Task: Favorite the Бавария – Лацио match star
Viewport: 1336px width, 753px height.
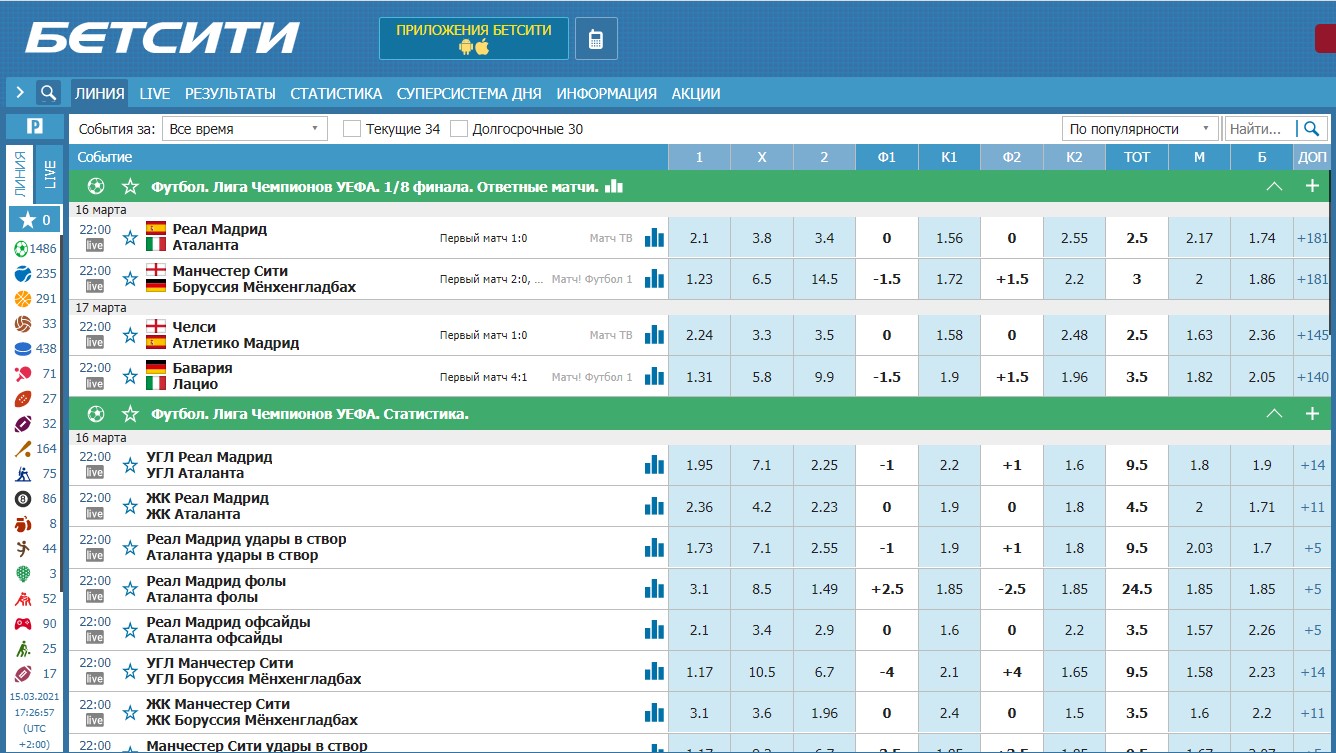Action: (129, 376)
